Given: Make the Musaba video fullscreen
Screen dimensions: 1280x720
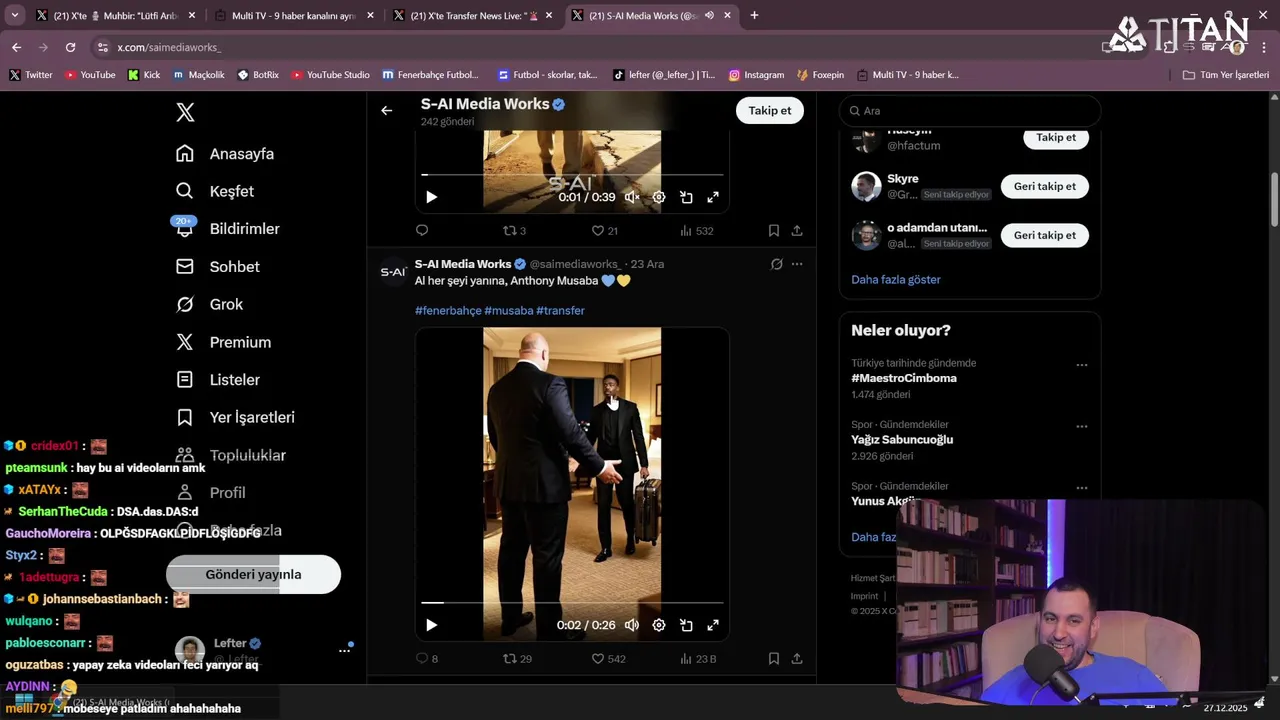Looking at the screenshot, I should (713, 625).
